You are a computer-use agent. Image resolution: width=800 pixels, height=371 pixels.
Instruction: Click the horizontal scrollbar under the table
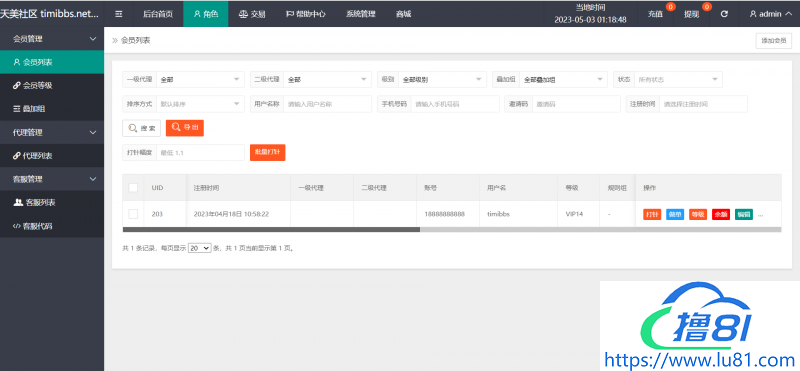452,230
